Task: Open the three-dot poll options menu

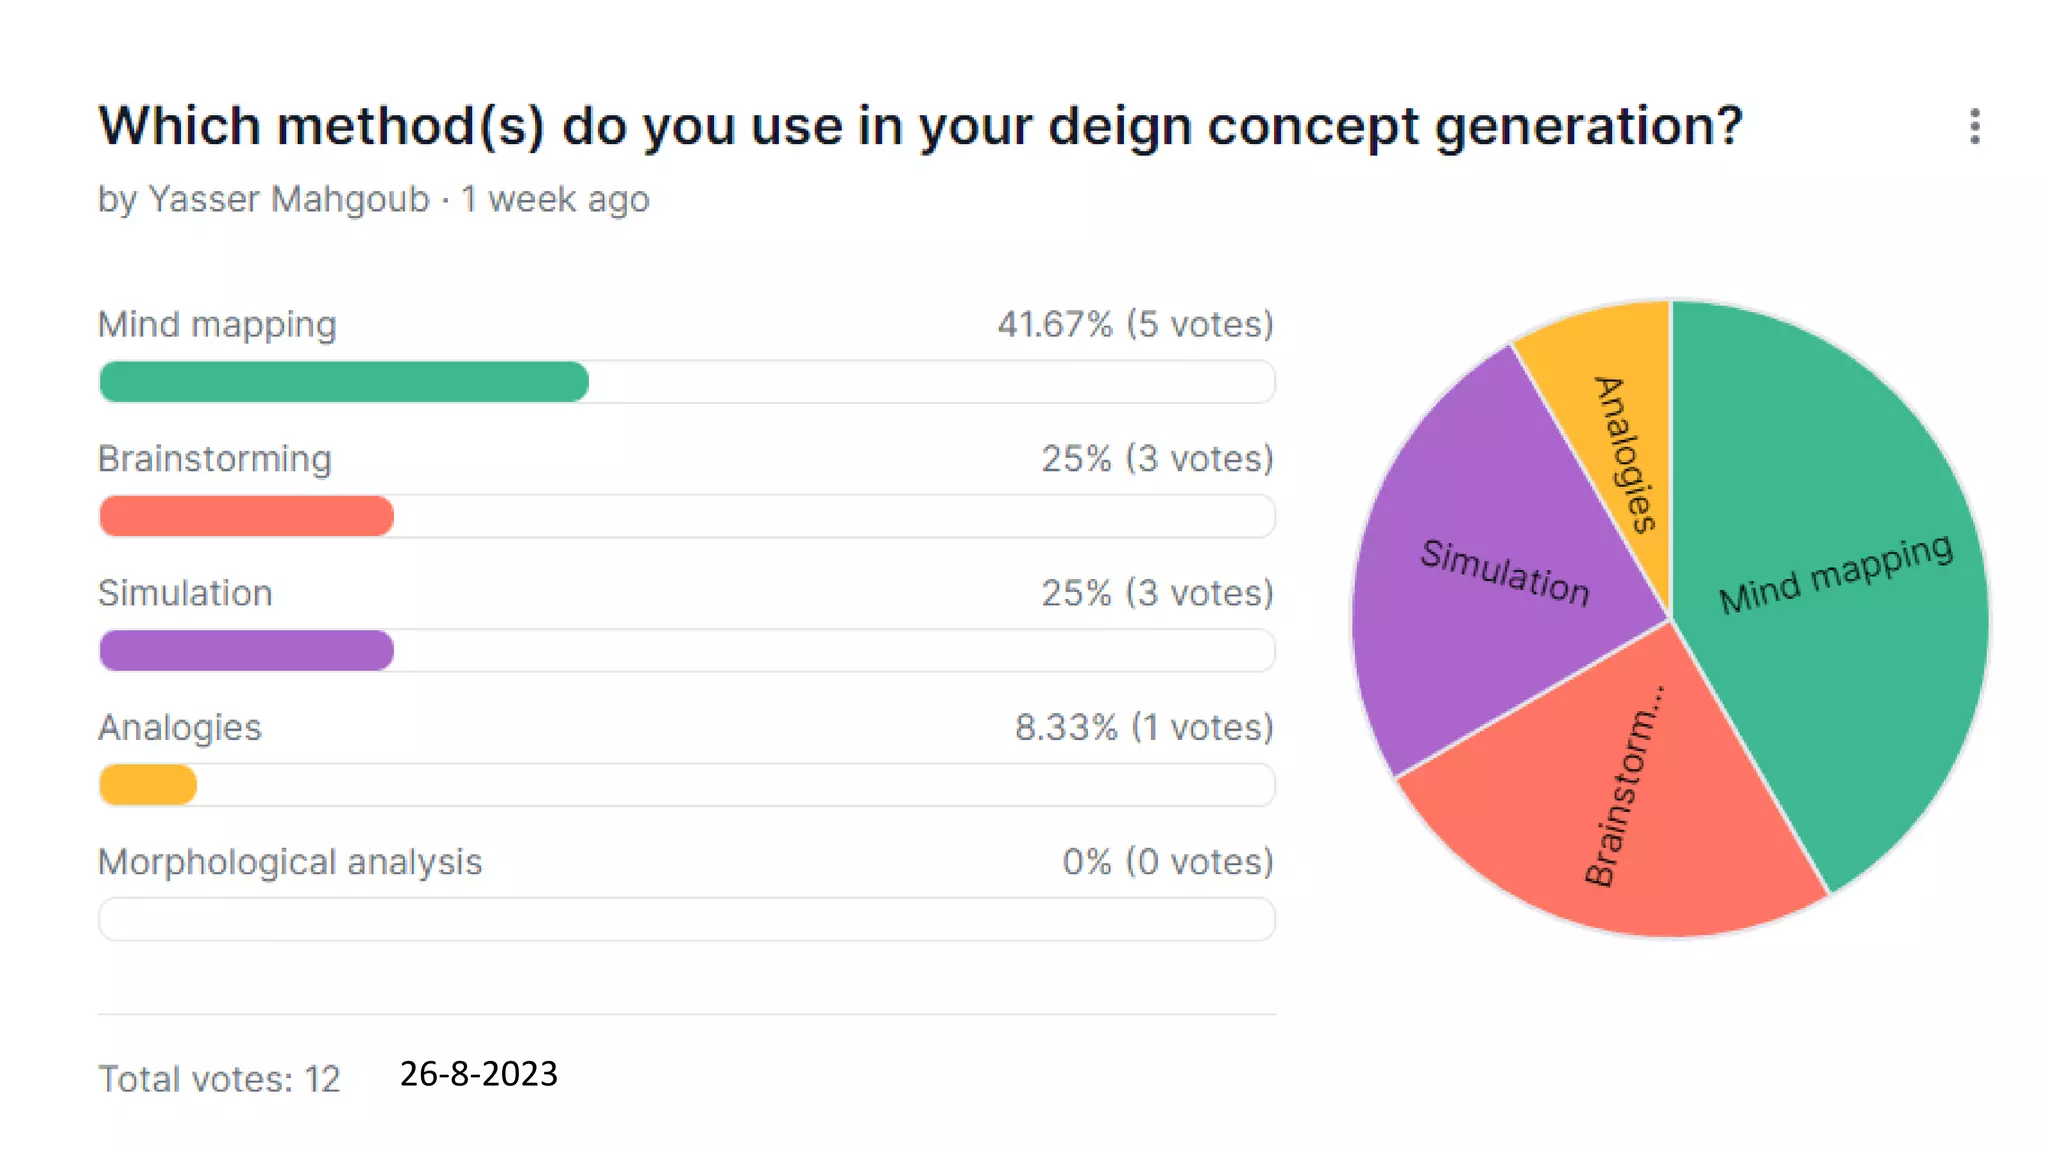Action: [x=1974, y=127]
